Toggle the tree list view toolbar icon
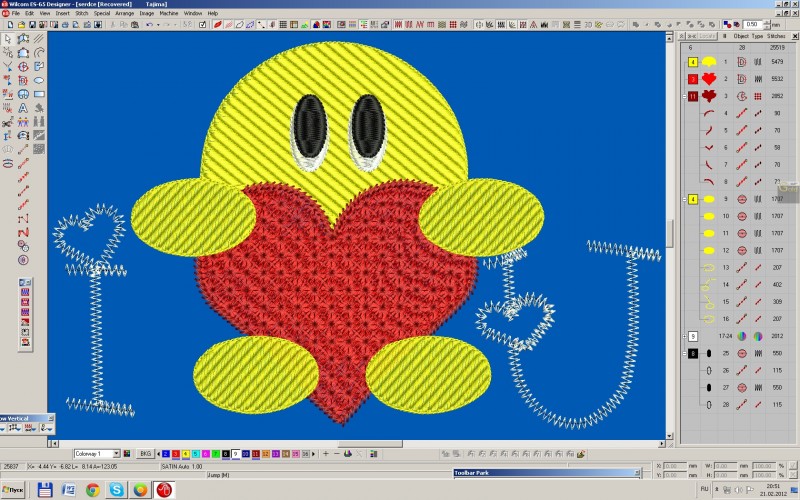Viewport: 800px width, 500px height. [363, 24]
